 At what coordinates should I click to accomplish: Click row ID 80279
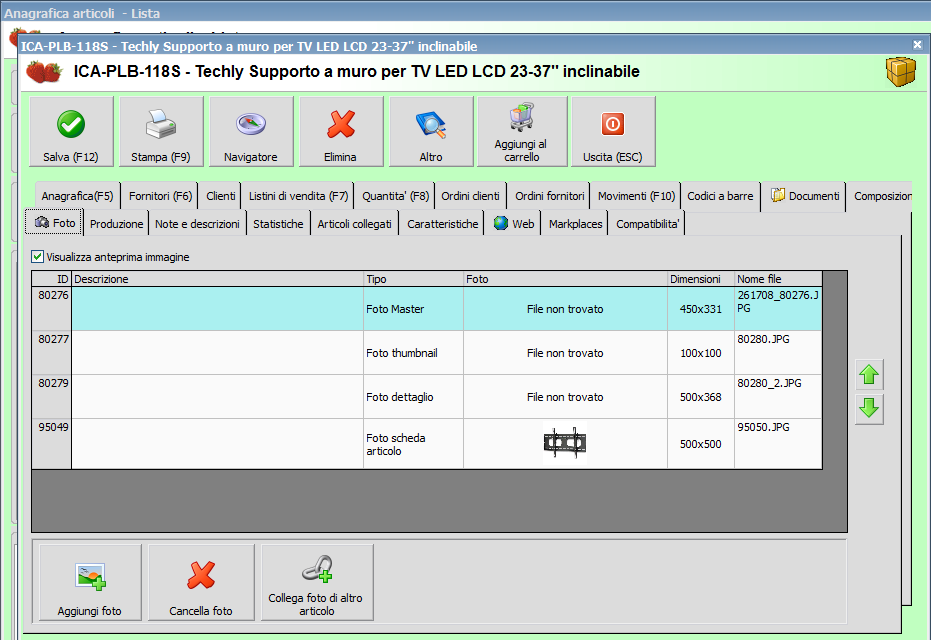(52, 397)
